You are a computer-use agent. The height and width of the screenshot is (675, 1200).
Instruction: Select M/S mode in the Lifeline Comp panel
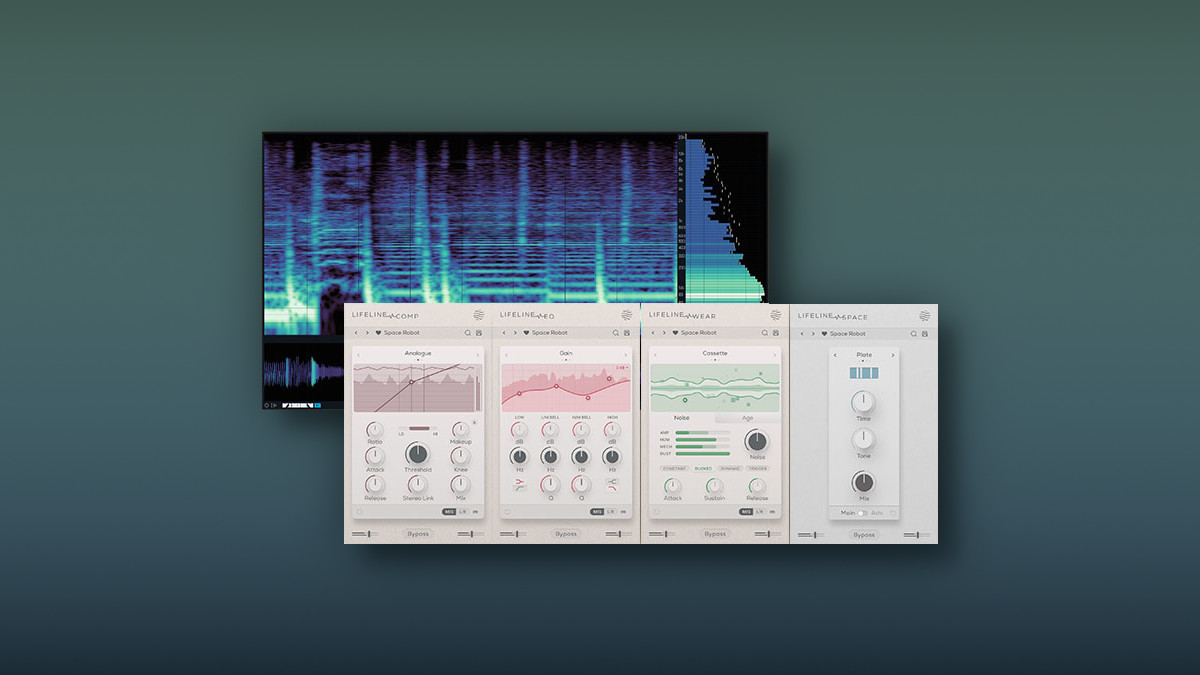click(x=450, y=512)
